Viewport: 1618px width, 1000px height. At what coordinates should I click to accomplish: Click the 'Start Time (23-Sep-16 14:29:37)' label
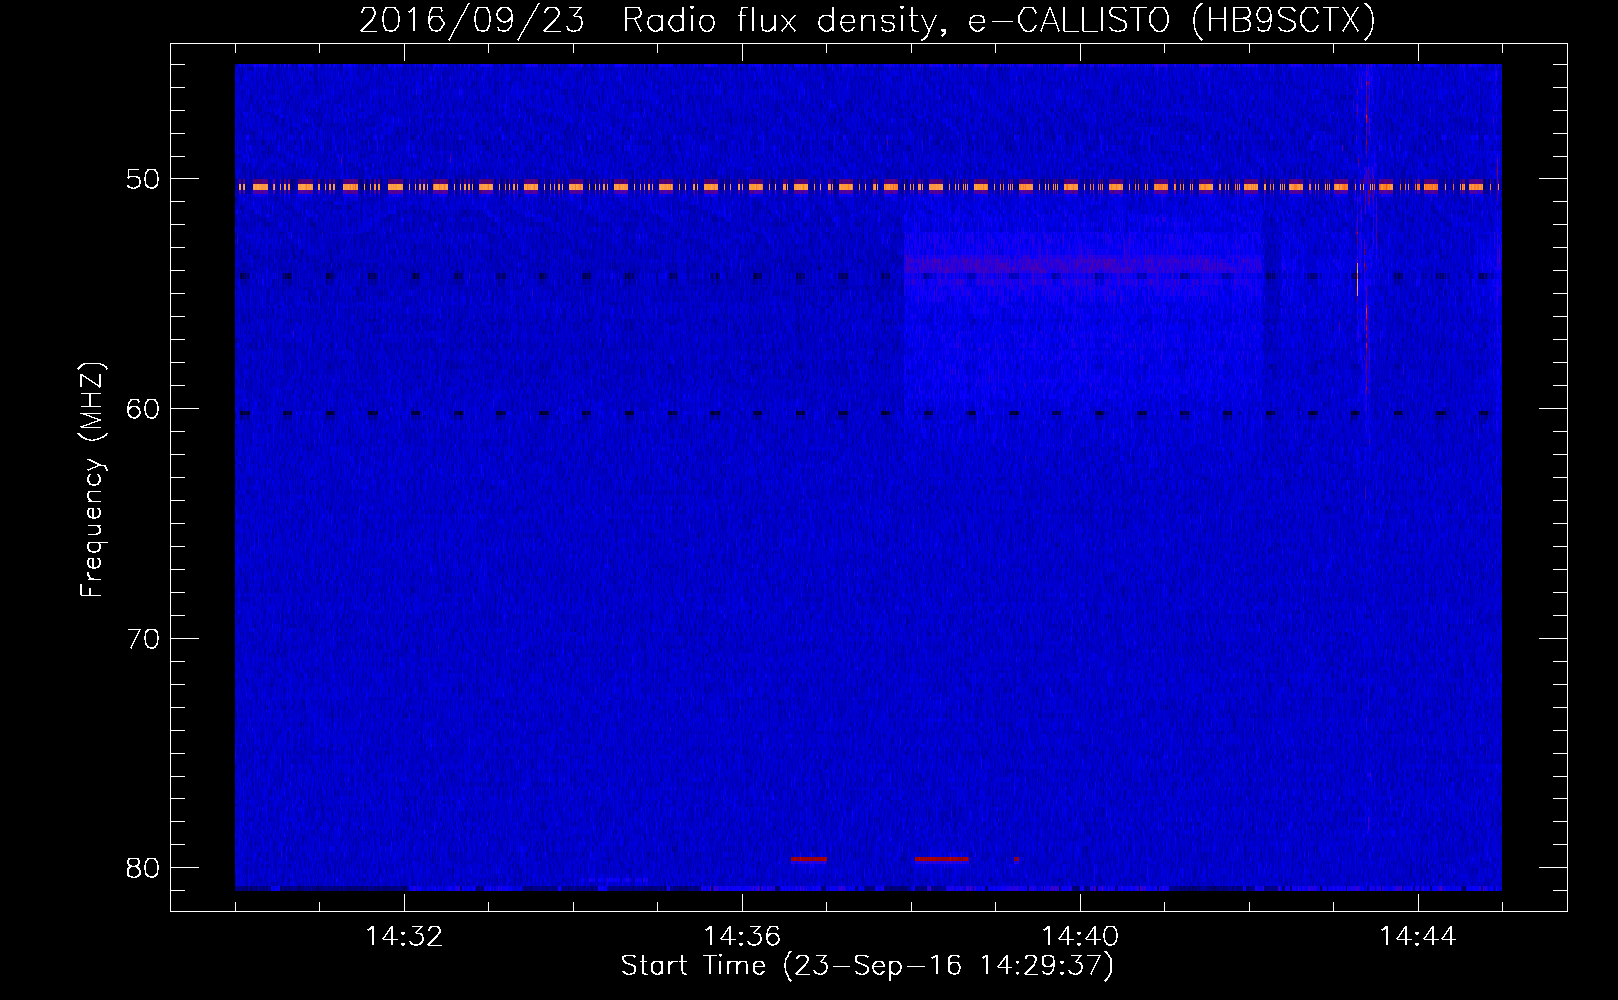click(867, 966)
